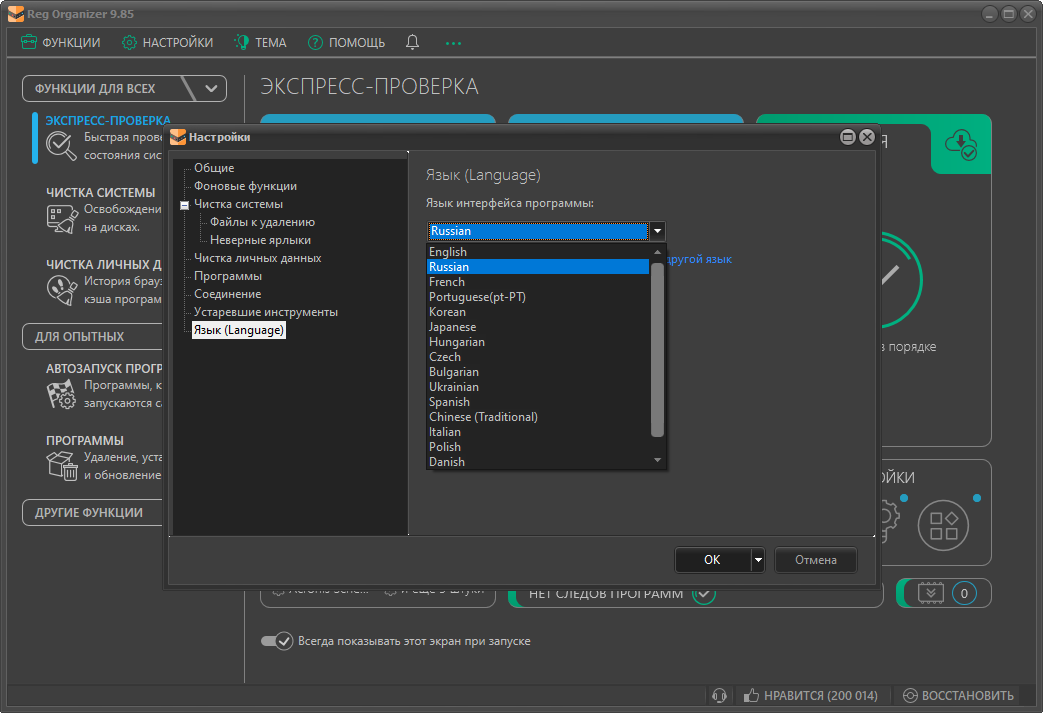1043x713 pixels.
Task: Click the memory chip icon beside counter 0
Action: (931, 593)
